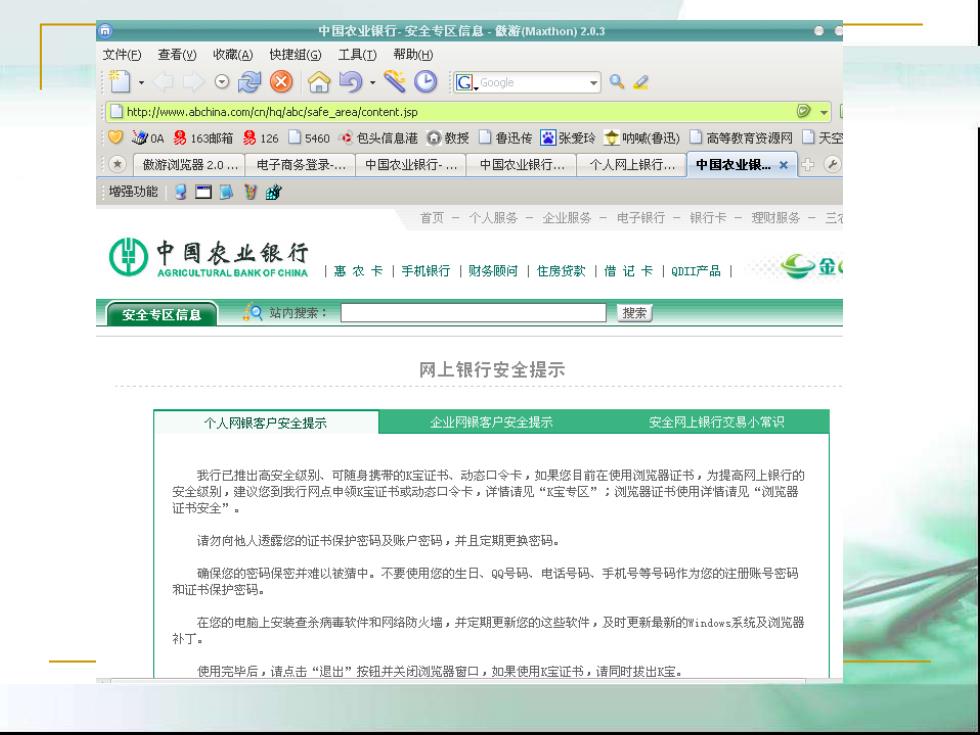Viewport: 980px width, 735px height.
Task: Open the OA bookmark
Action: tap(148, 138)
